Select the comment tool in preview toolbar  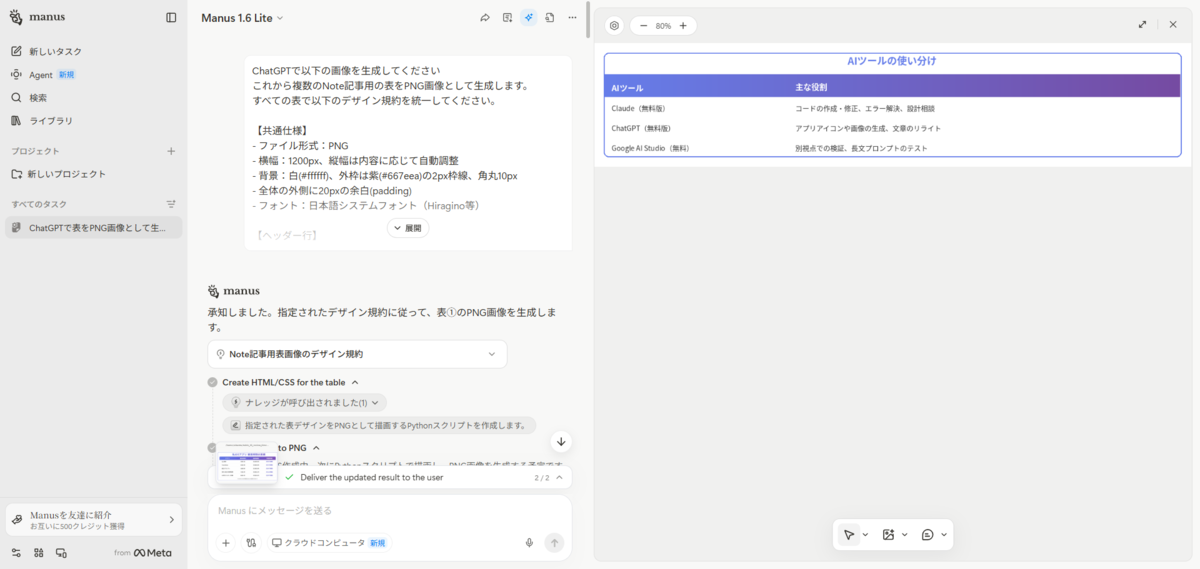coord(927,535)
